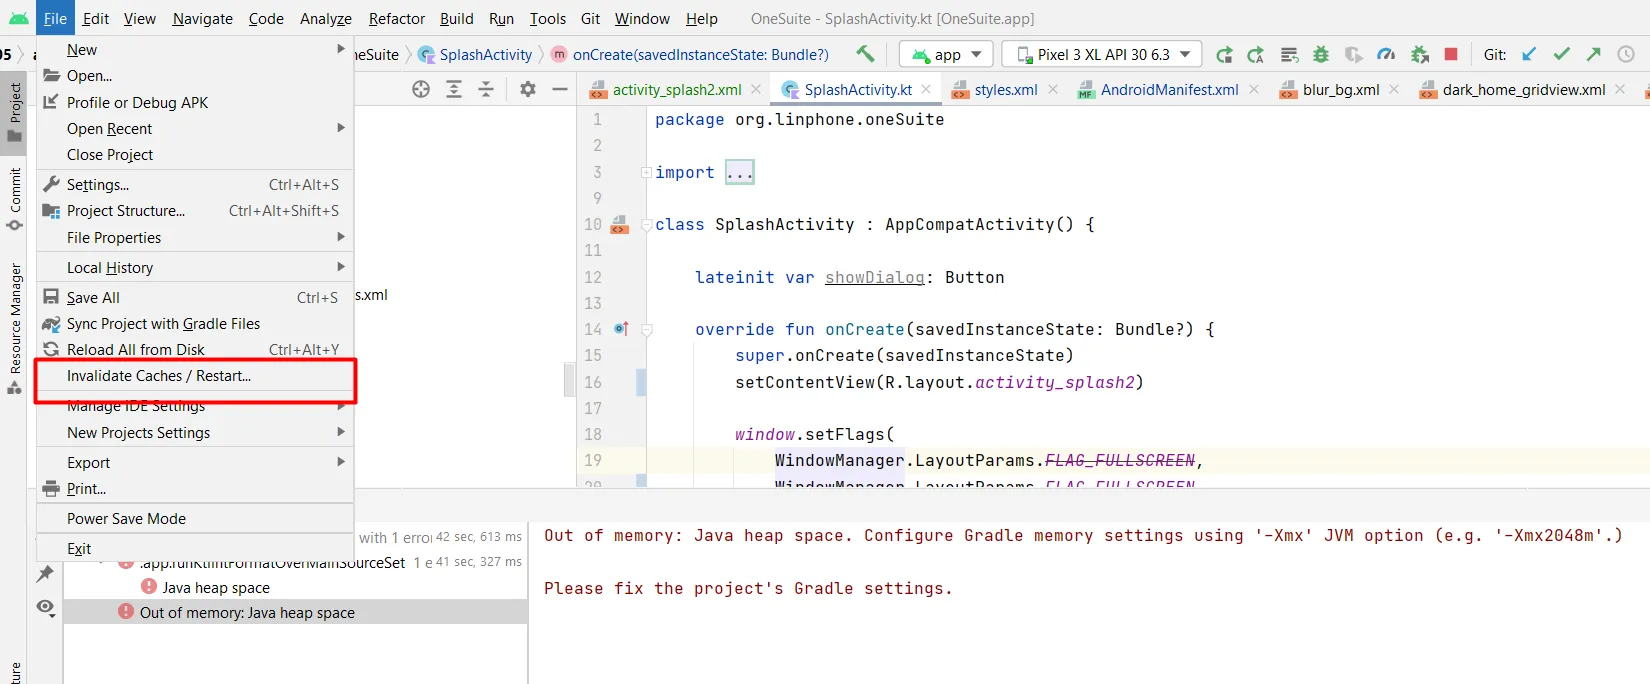1650x684 pixels.
Task: Open the Profile app speedometer icon
Action: coord(1386,54)
